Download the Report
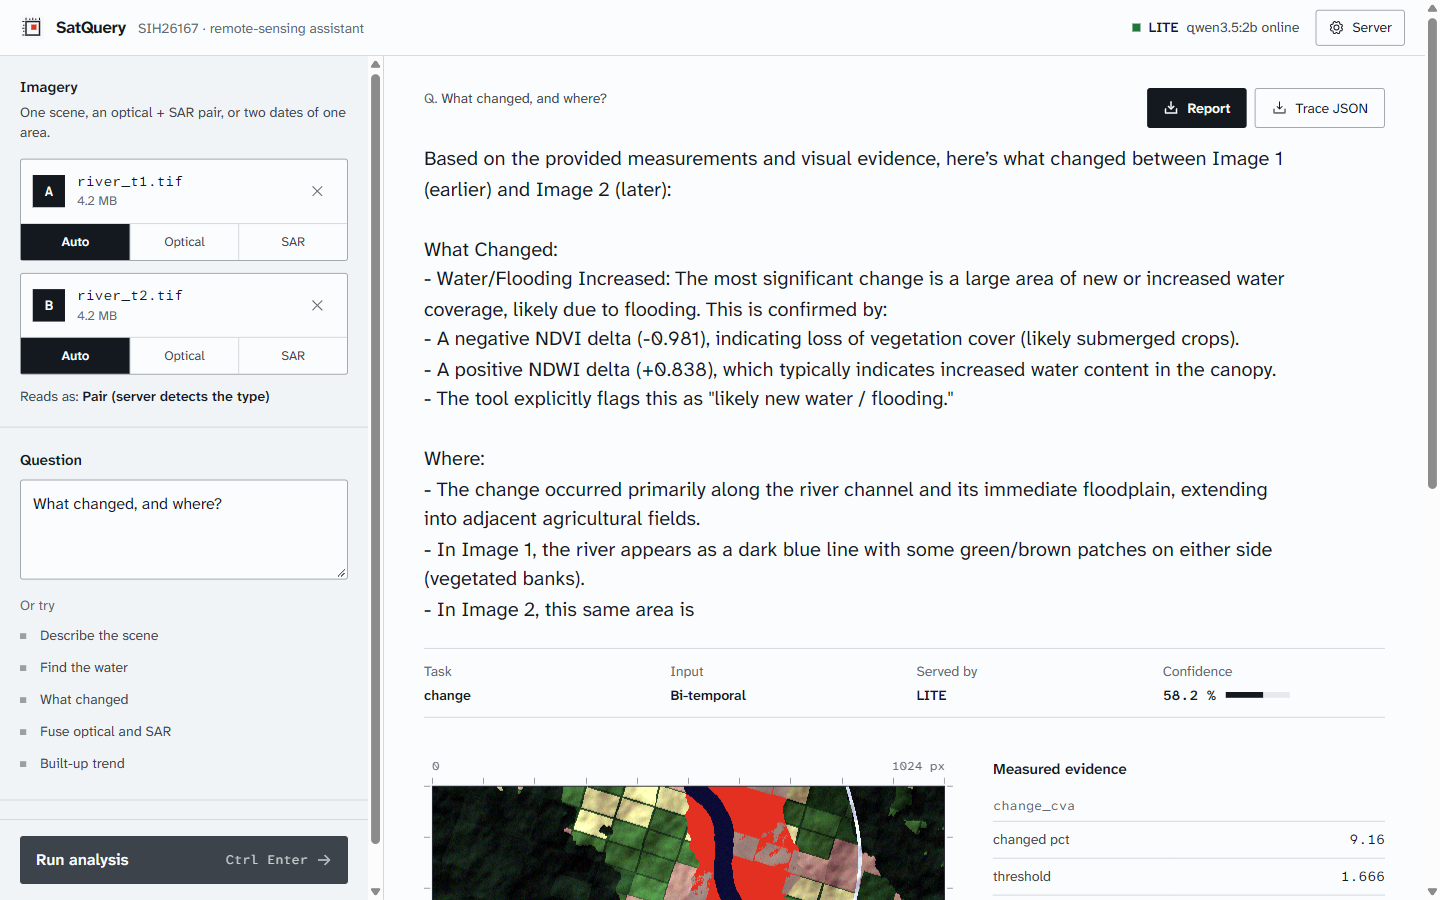 pos(1196,108)
